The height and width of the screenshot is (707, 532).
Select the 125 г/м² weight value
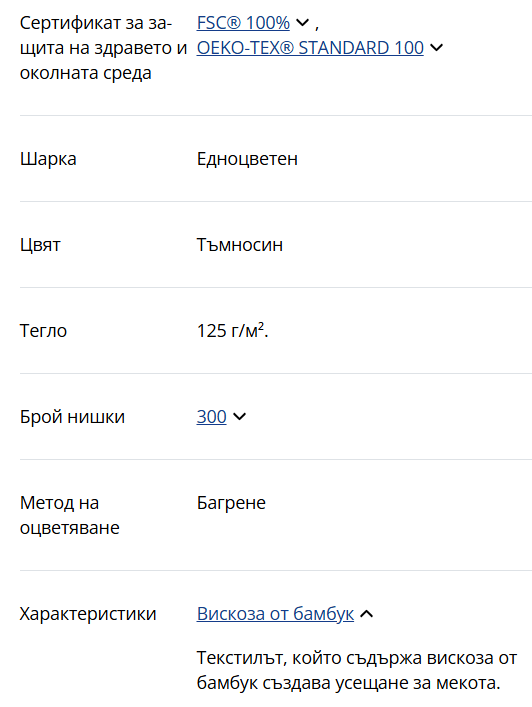[233, 331]
